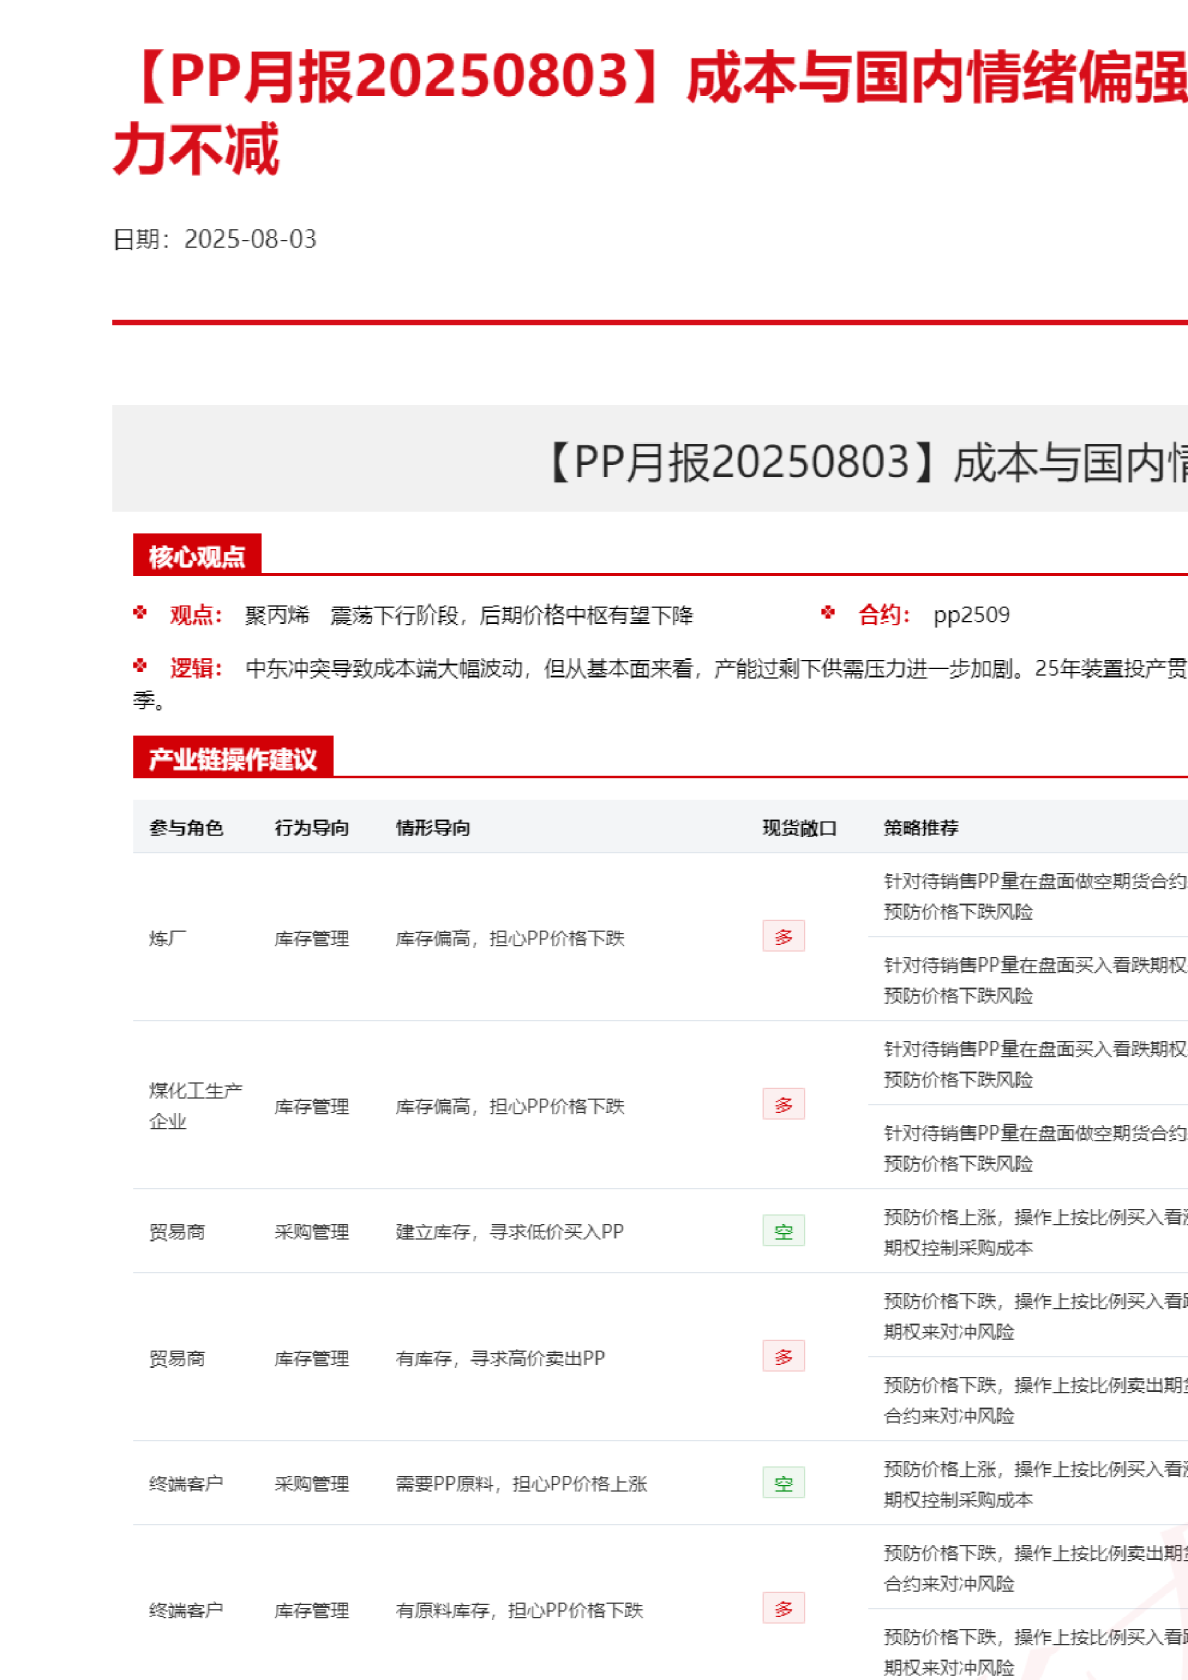Click the 情形导向 column header
Screen dimensions: 1188x1680
pyautogui.click(x=433, y=828)
